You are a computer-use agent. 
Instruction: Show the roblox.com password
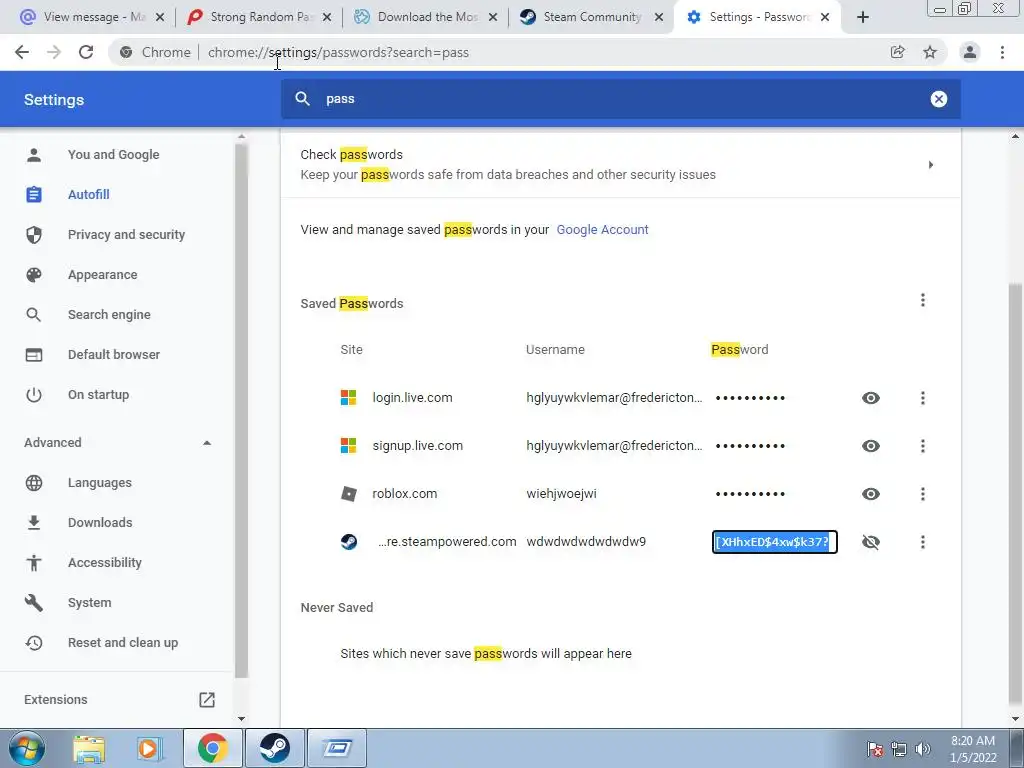point(871,494)
